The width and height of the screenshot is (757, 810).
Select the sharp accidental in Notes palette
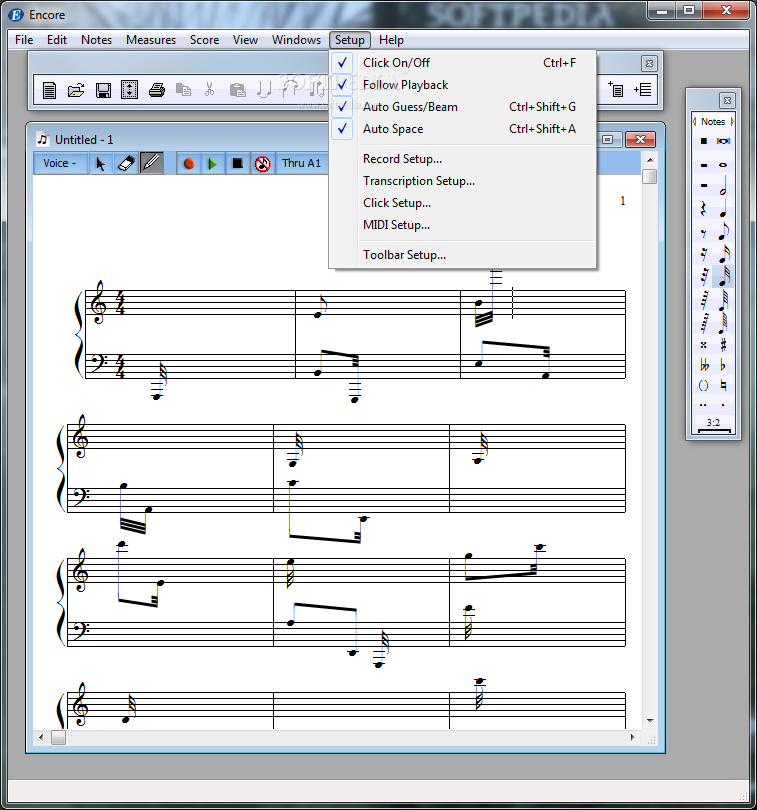click(x=723, y=345)
